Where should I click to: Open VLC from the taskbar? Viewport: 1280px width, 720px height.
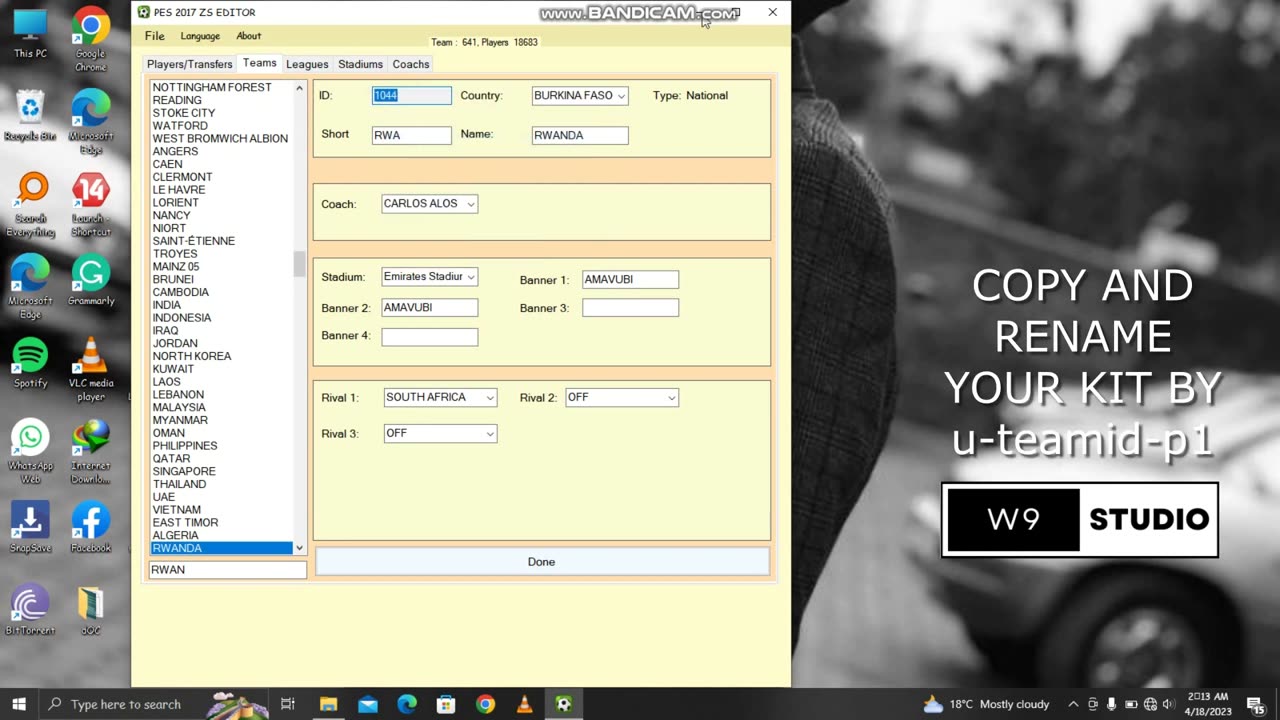coord(524,704)
